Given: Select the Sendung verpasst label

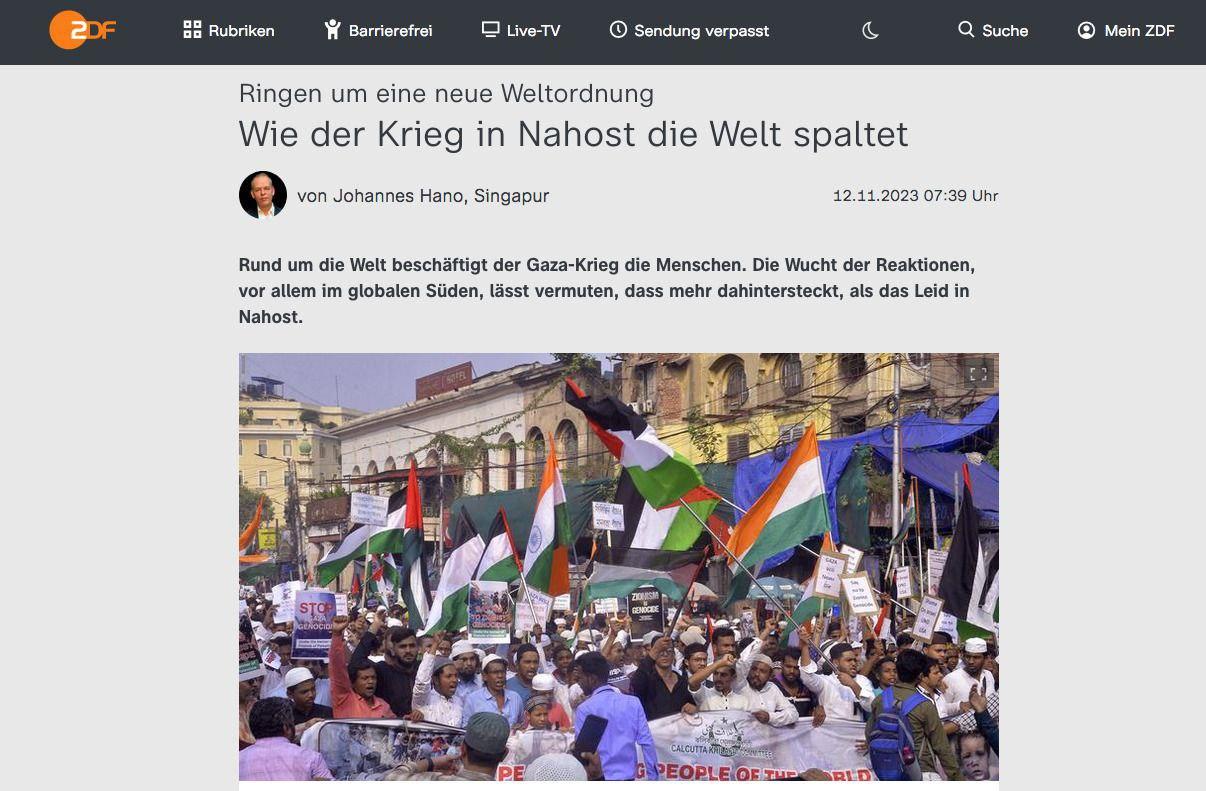Looking at the screenshot, I should [x=702, y=31].
